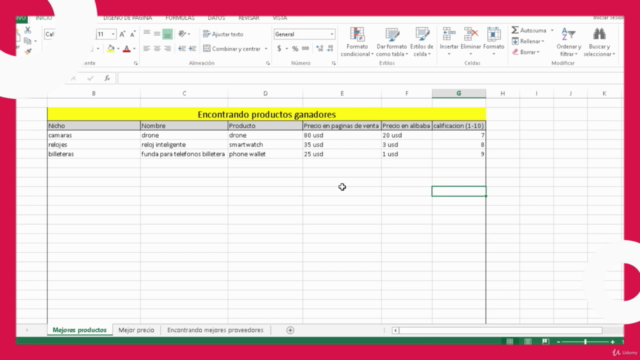The image size is (640, 360).
Task: Open the FÓRMULAS ribbon tab
Action: coord(180,18)
